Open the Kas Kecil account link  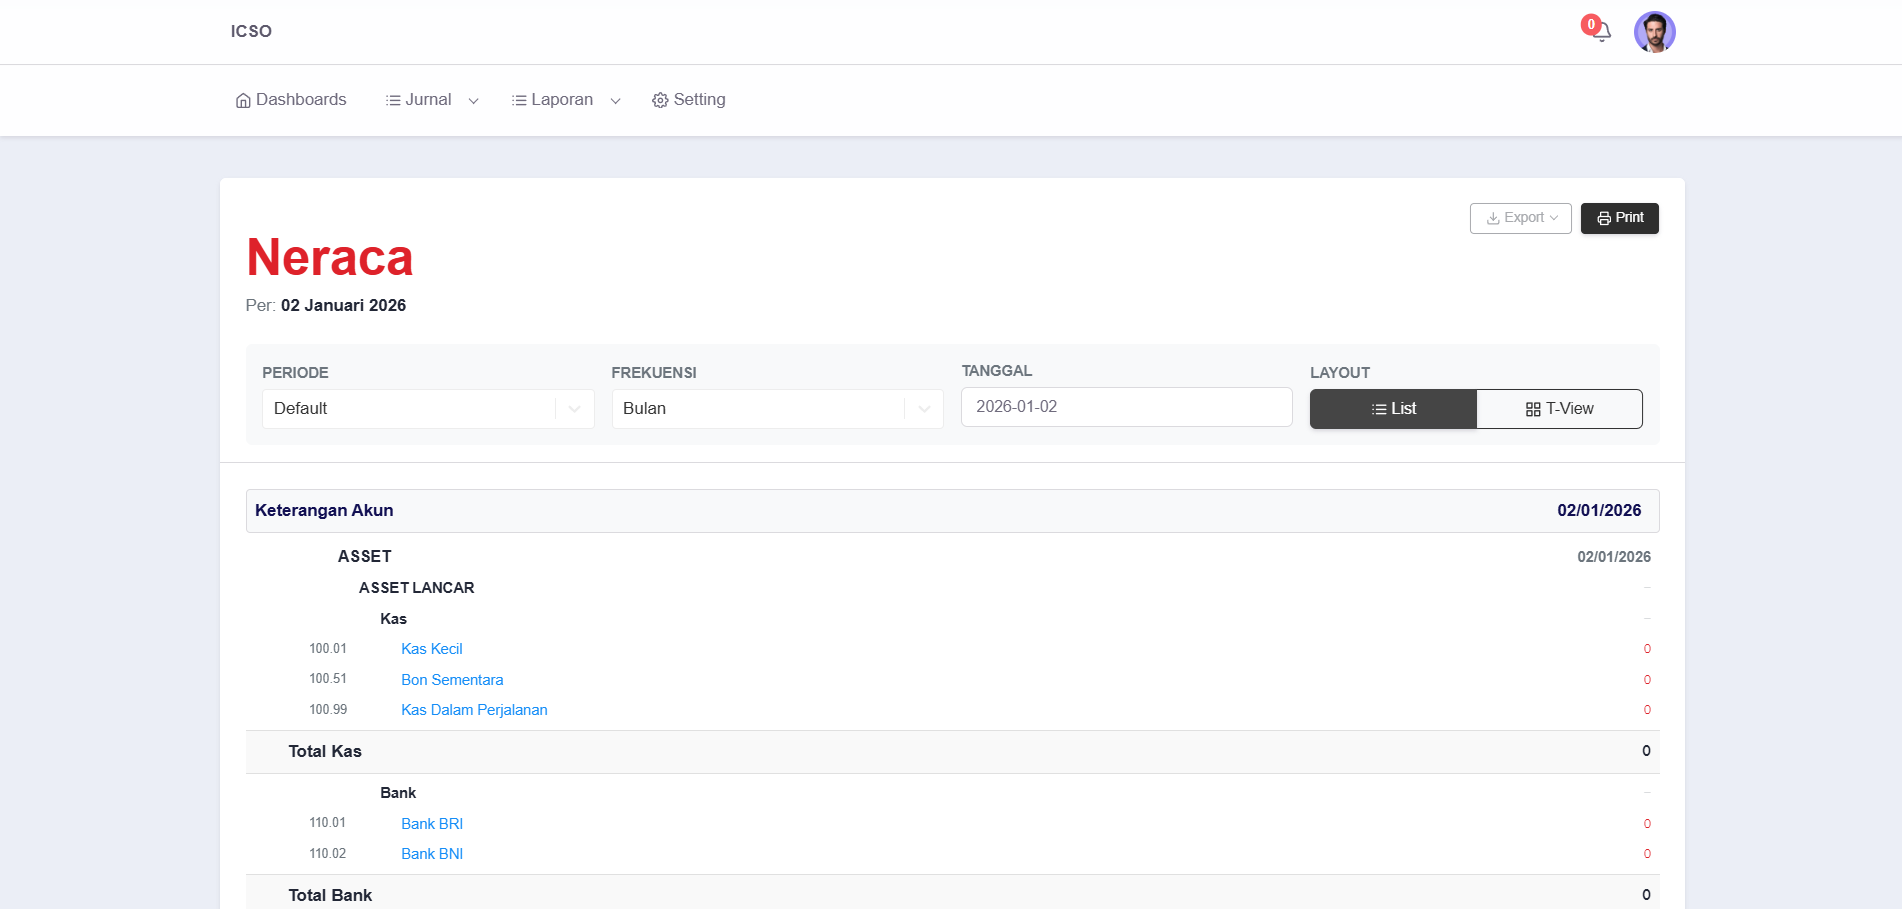(431, 649)
